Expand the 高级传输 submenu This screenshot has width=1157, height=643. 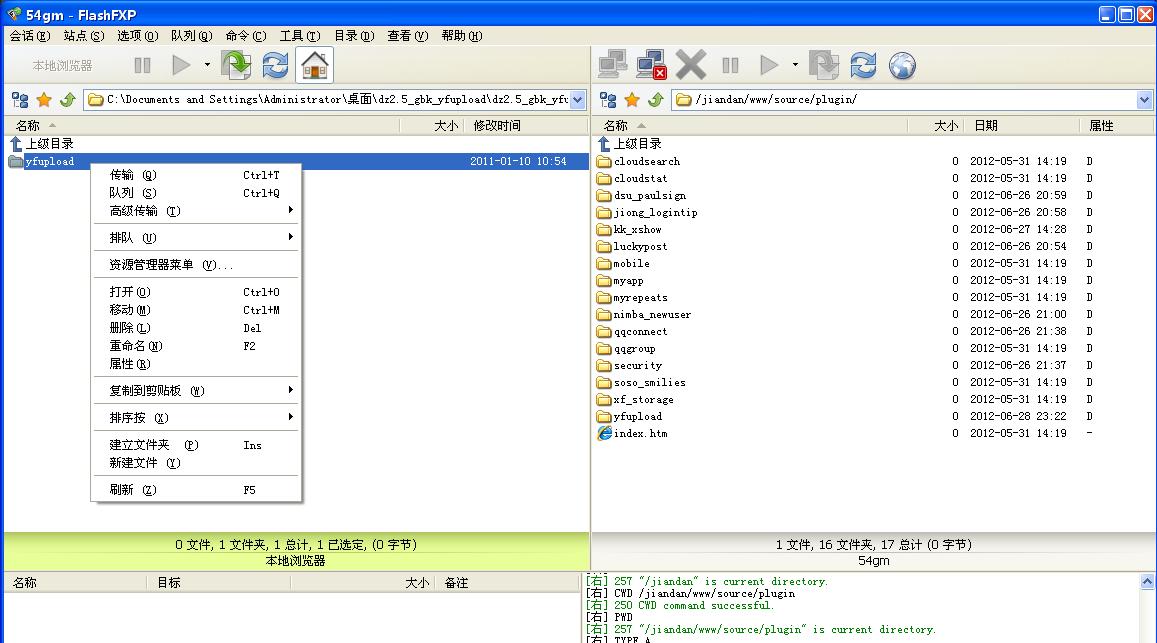pos(196,211)
